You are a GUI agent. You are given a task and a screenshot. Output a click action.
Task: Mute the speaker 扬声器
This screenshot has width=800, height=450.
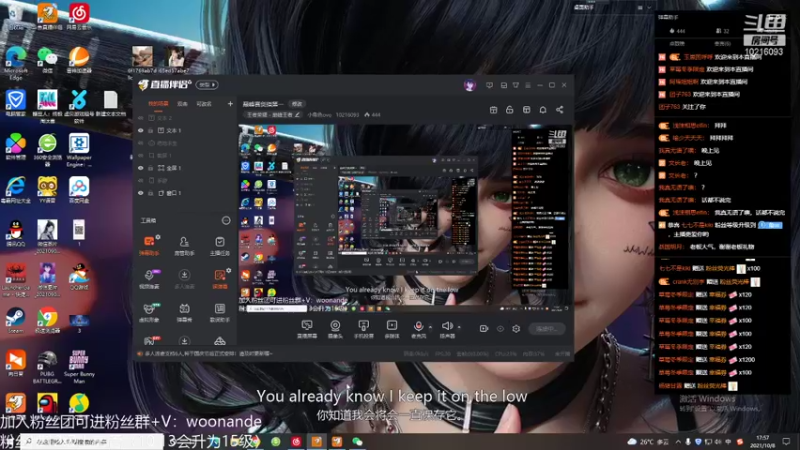(447, 329)
